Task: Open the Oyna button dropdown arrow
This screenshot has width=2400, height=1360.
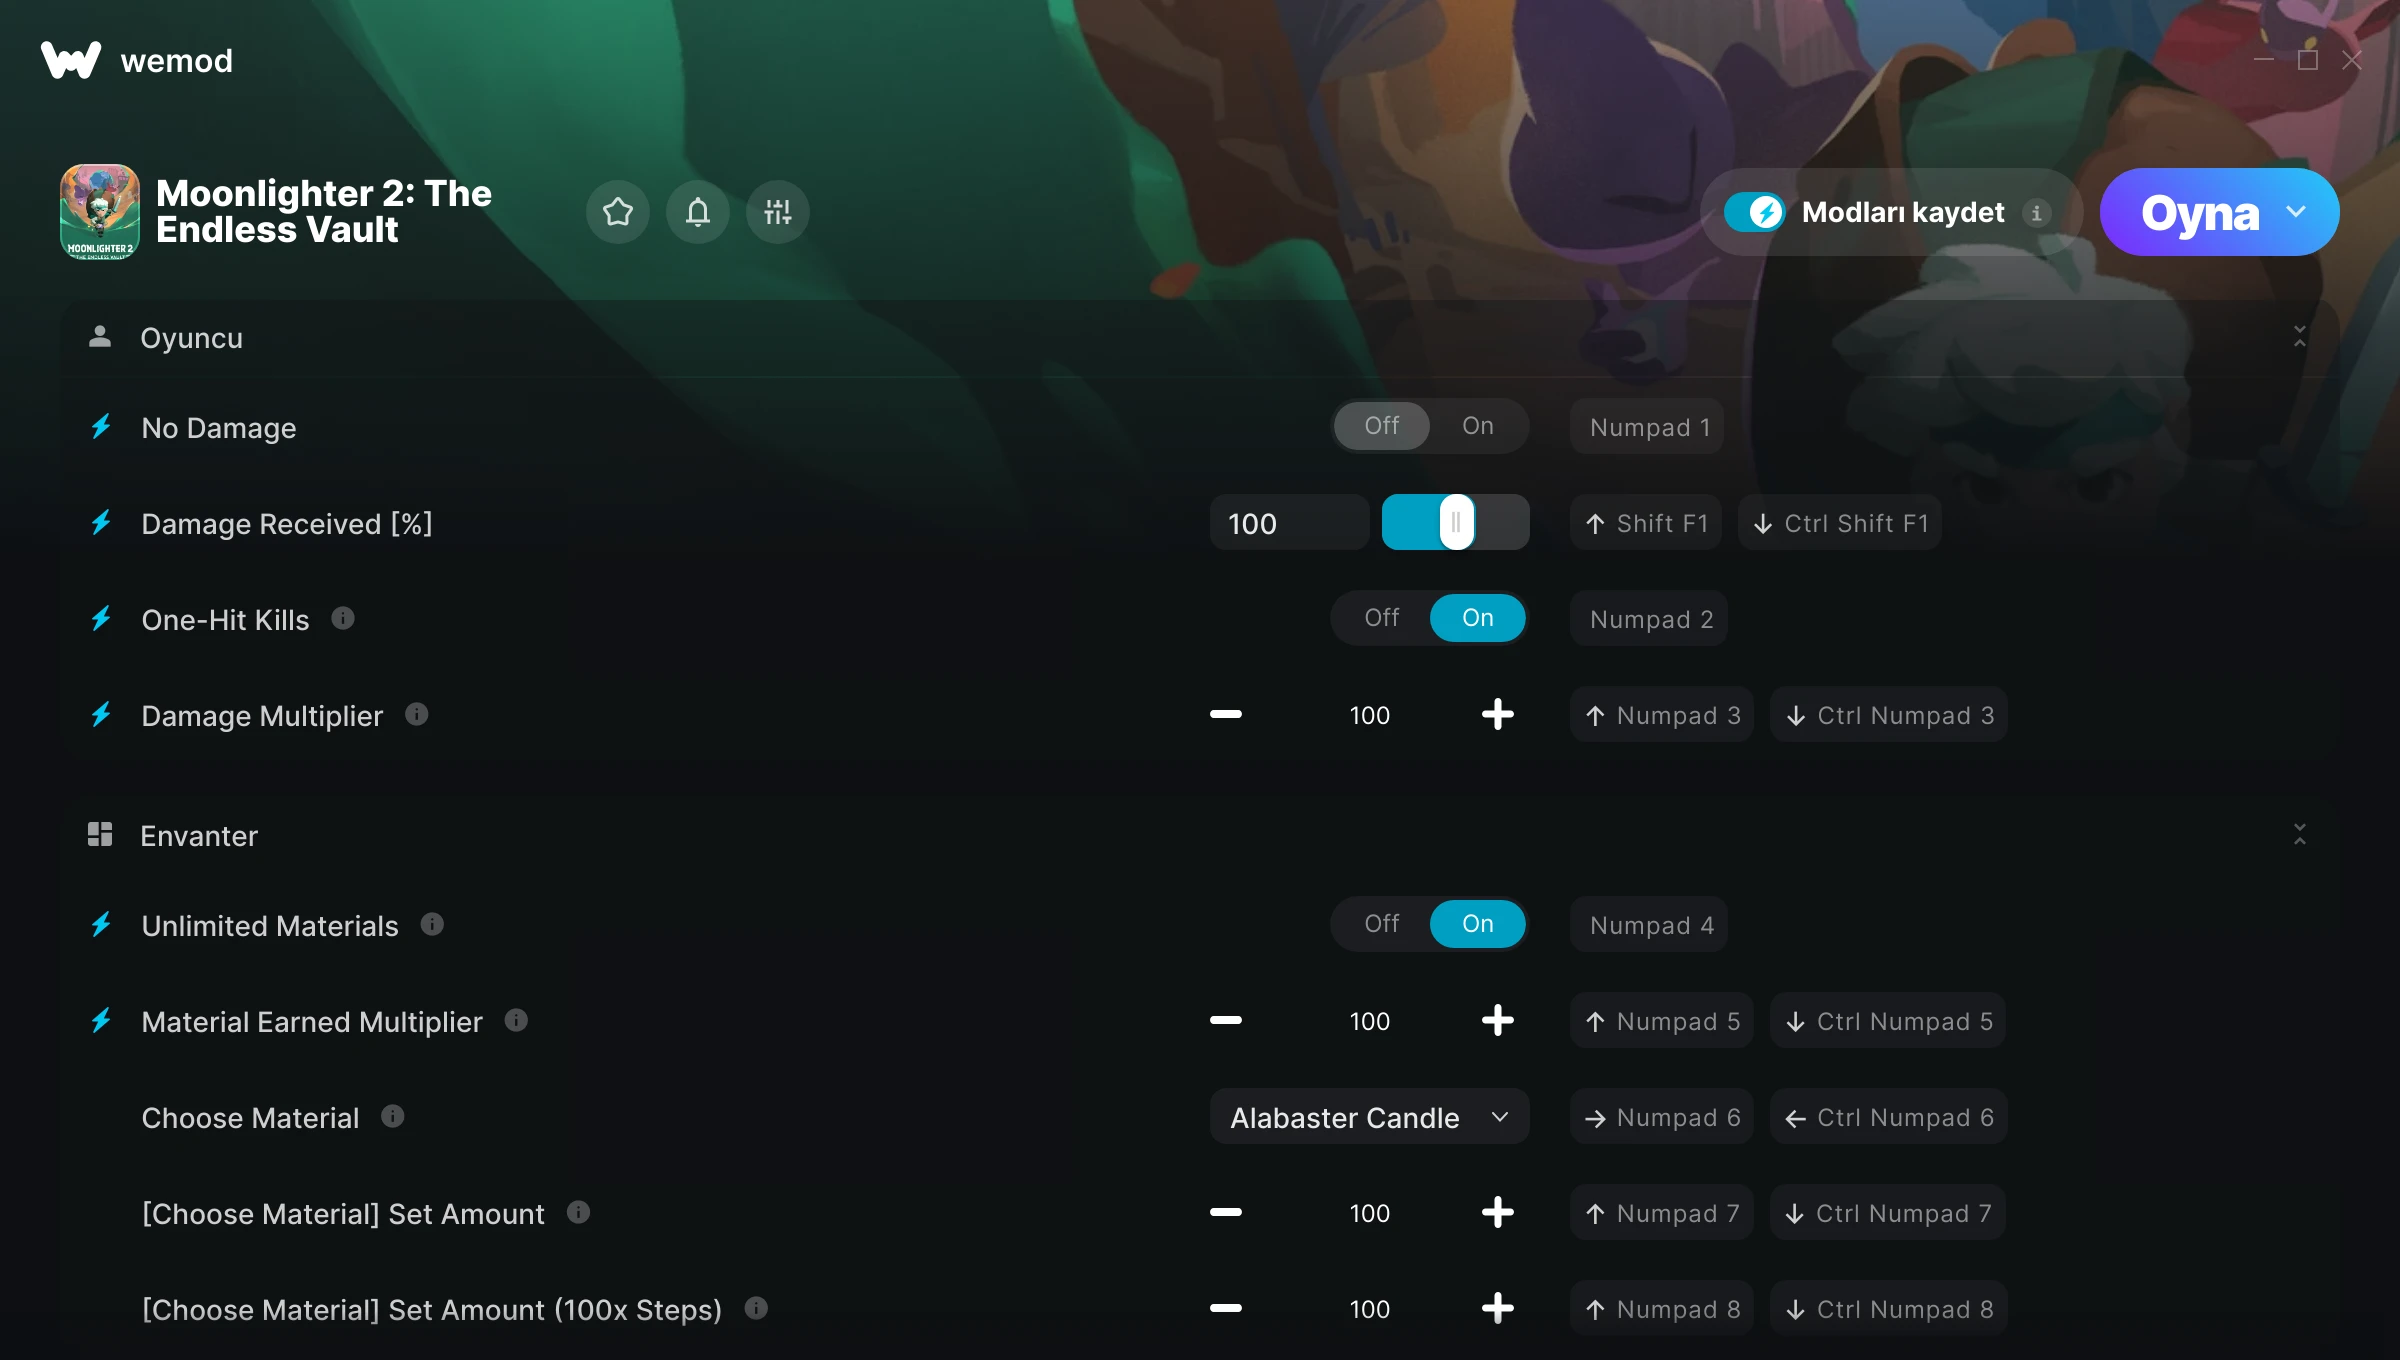Action: [x=2296, y=212]
